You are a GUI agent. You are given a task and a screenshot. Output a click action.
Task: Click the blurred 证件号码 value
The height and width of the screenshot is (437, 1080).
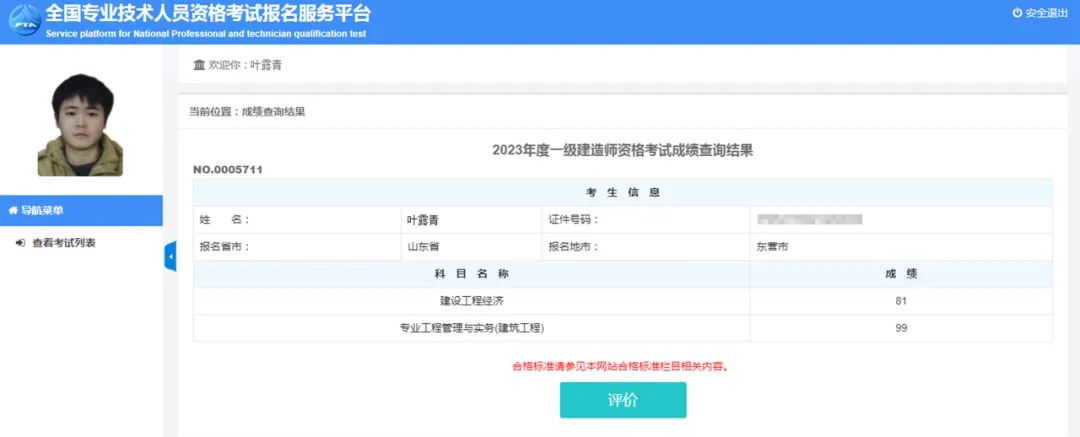tap(809, 219)
